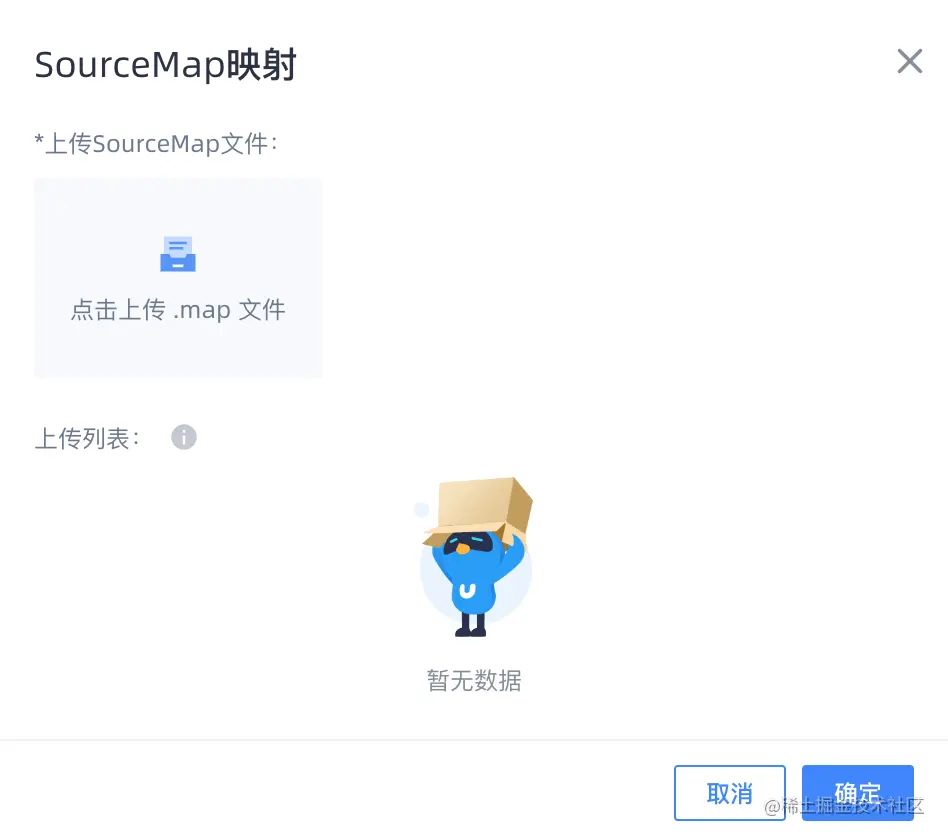The width and height of the screenshot is (948, 840).
Task: Click the *上传SourceMap文件 field label
Action: pos(156,144)
